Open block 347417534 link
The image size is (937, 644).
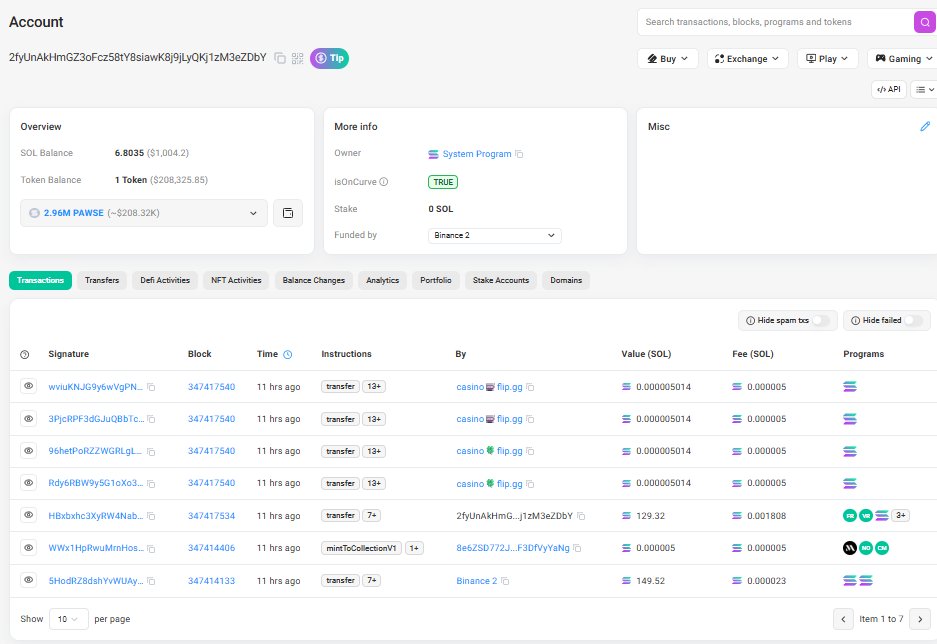click(212, 516)
